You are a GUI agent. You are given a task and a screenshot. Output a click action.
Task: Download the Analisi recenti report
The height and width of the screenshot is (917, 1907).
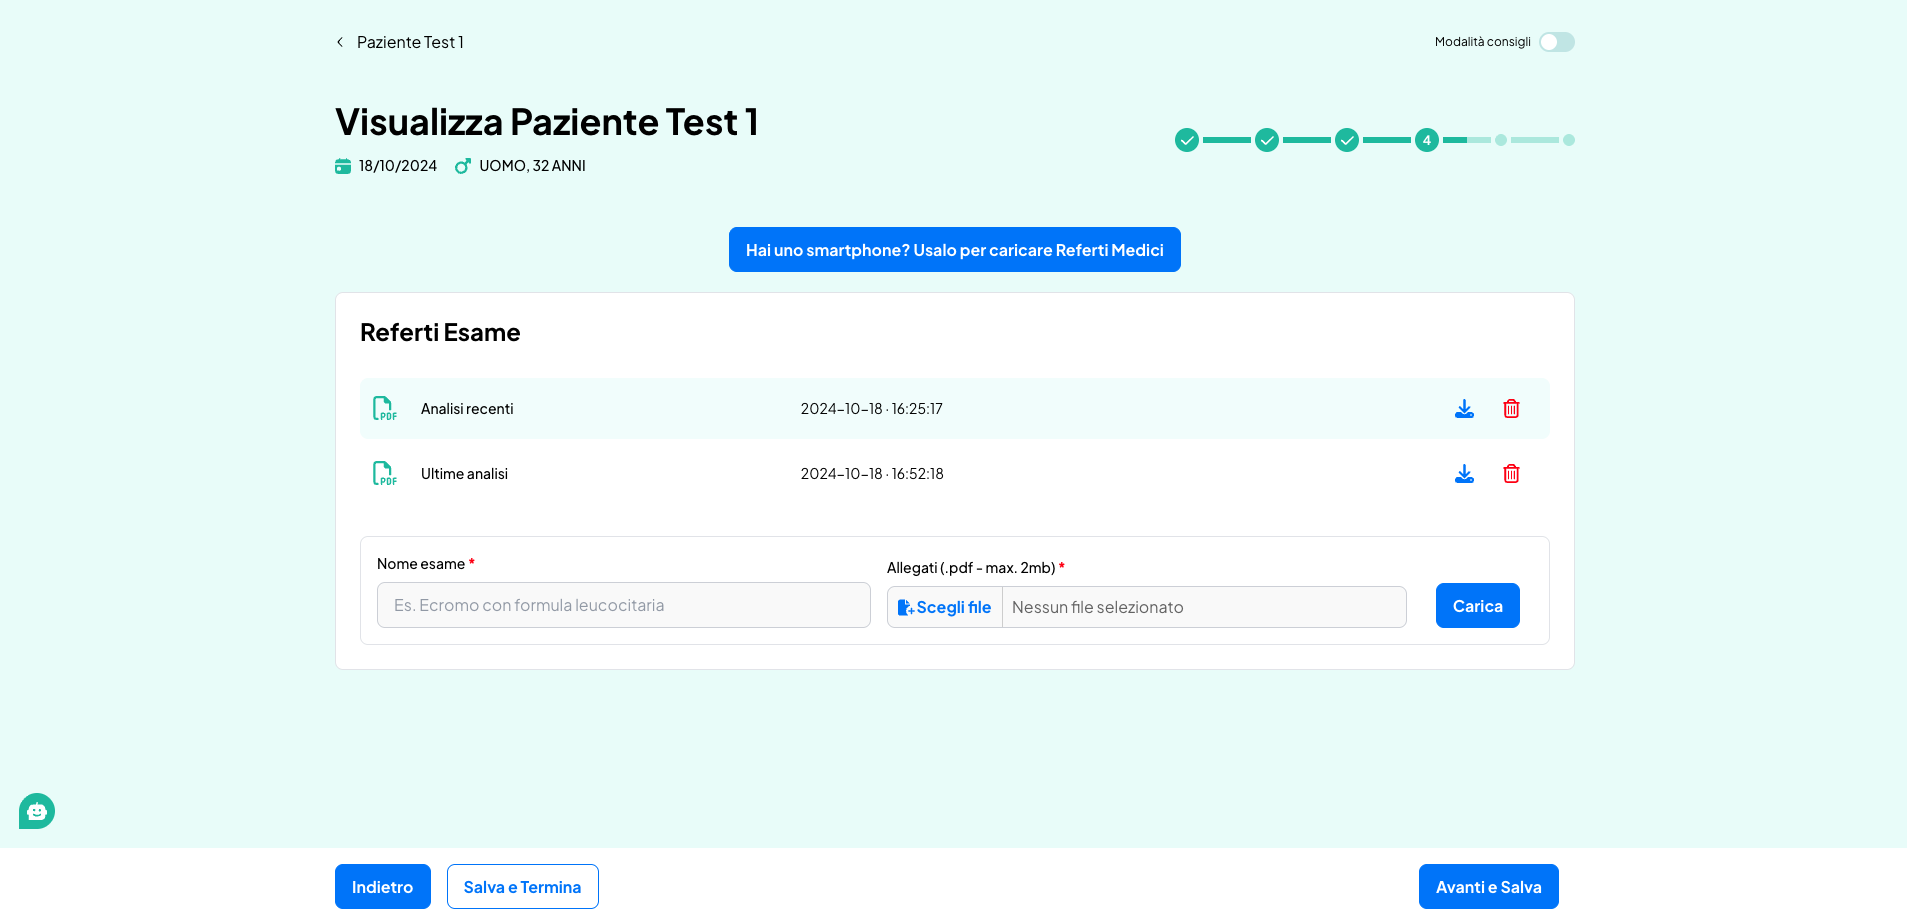[x=1464, y=409]
